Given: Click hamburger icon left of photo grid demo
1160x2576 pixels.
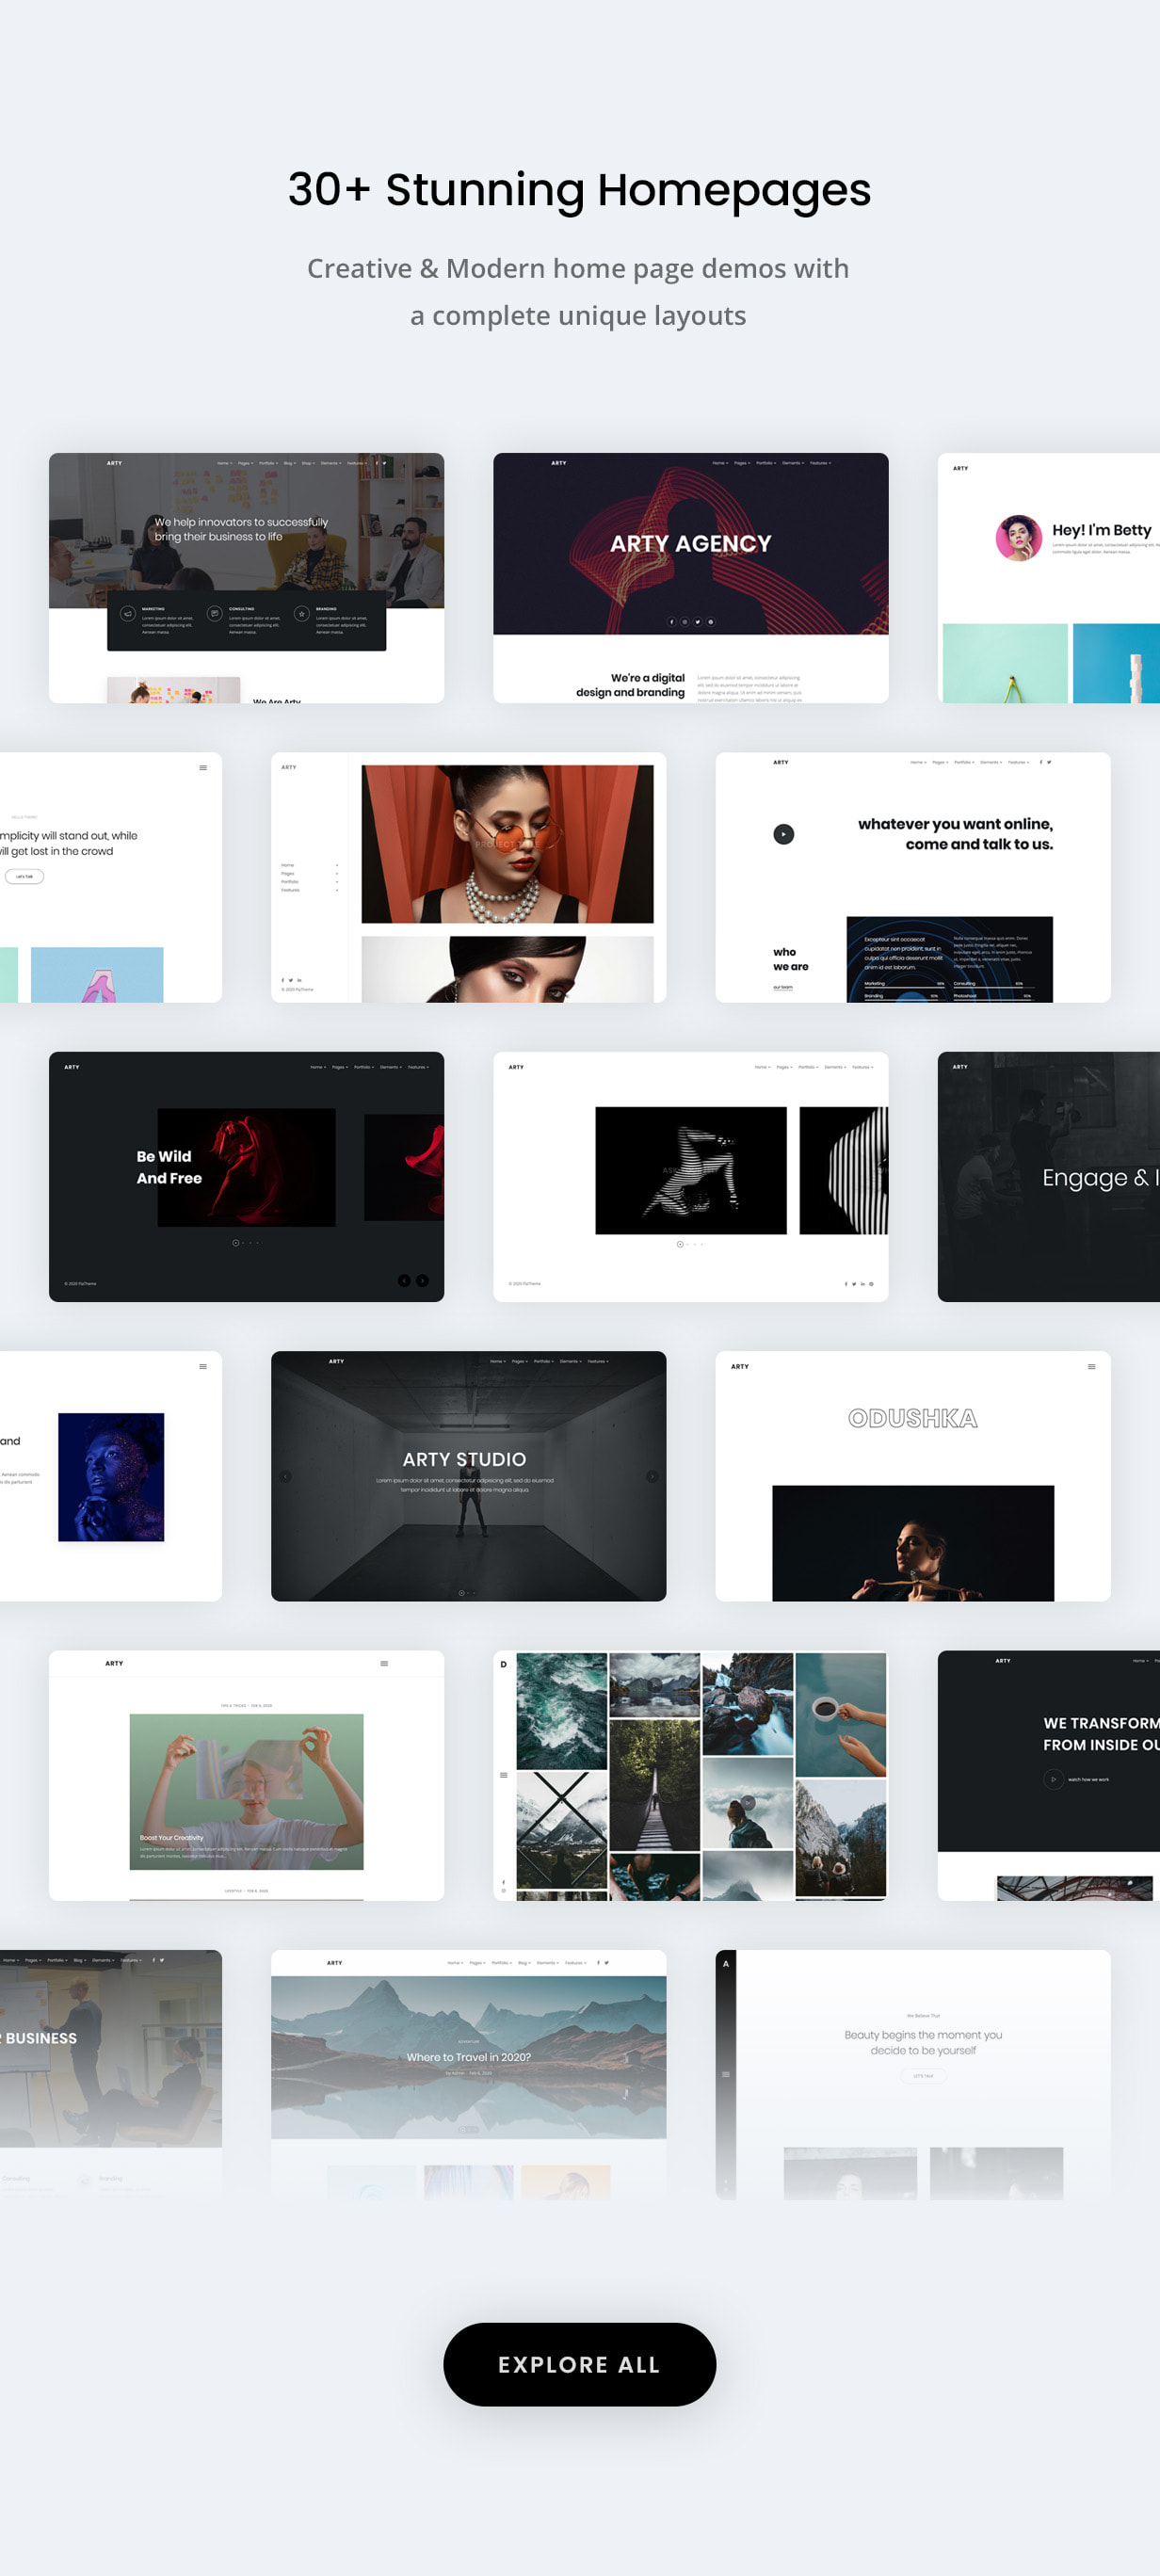Looking at the screenshot, I should pos(503,1775).
